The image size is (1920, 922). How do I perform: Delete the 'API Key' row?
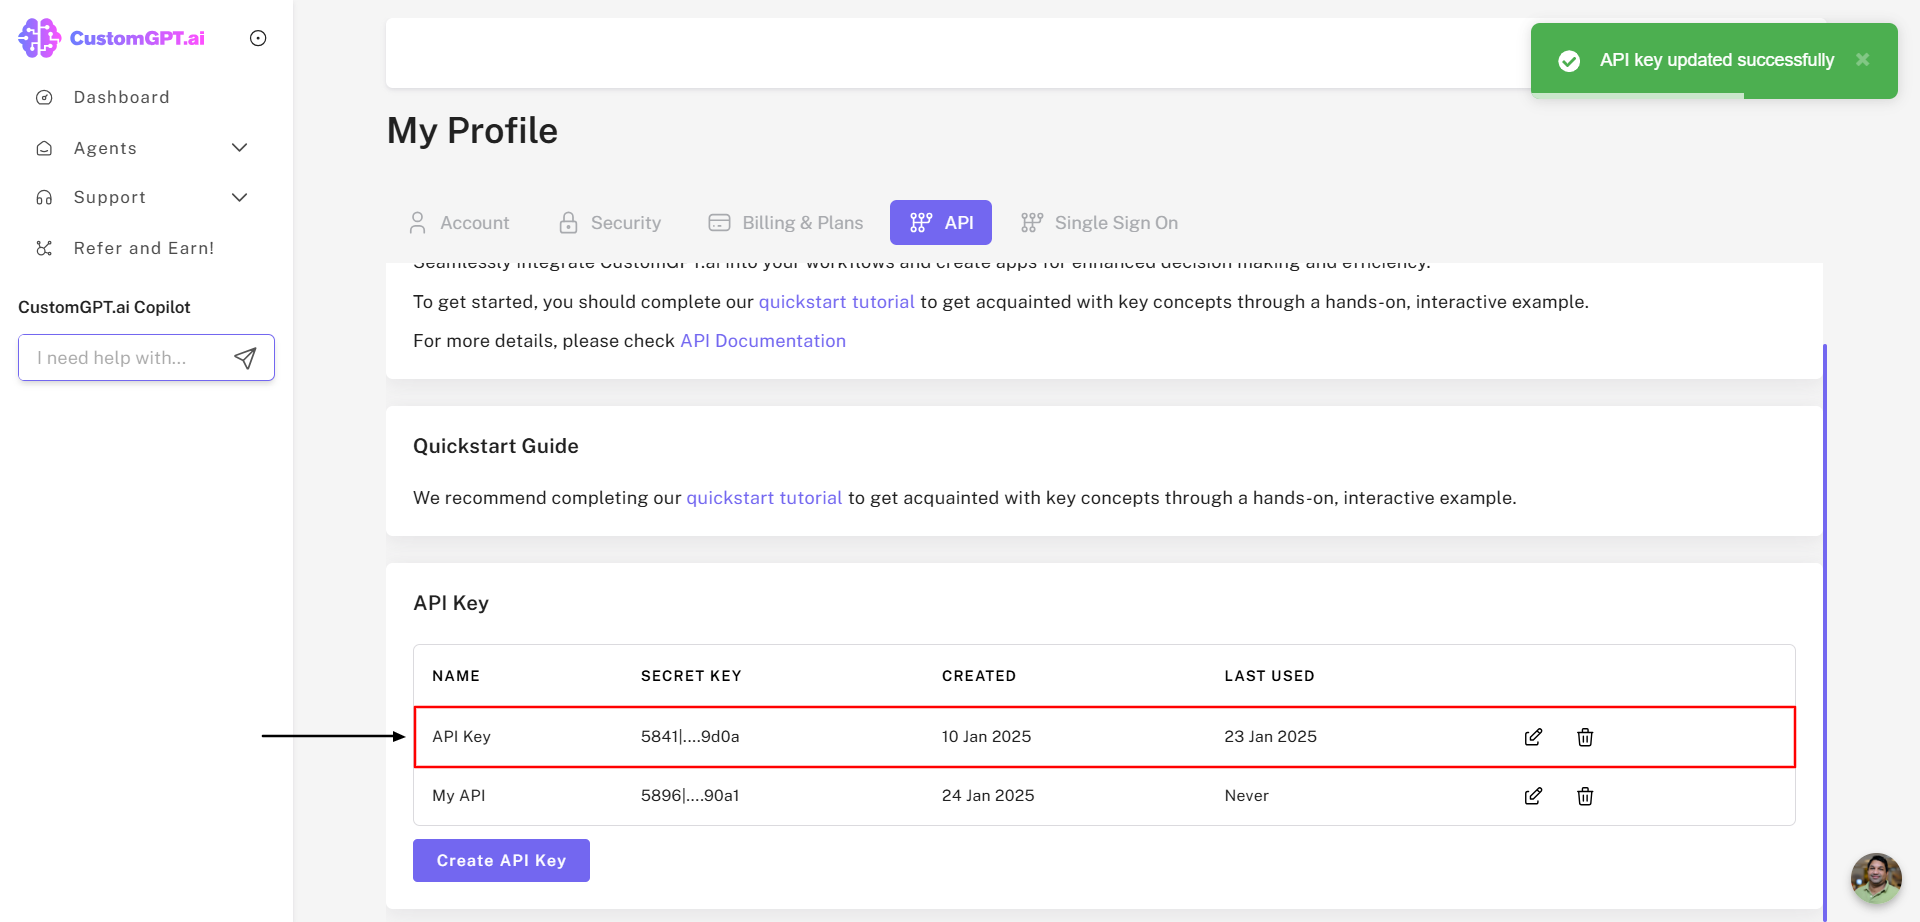(x=1585, y=737)
